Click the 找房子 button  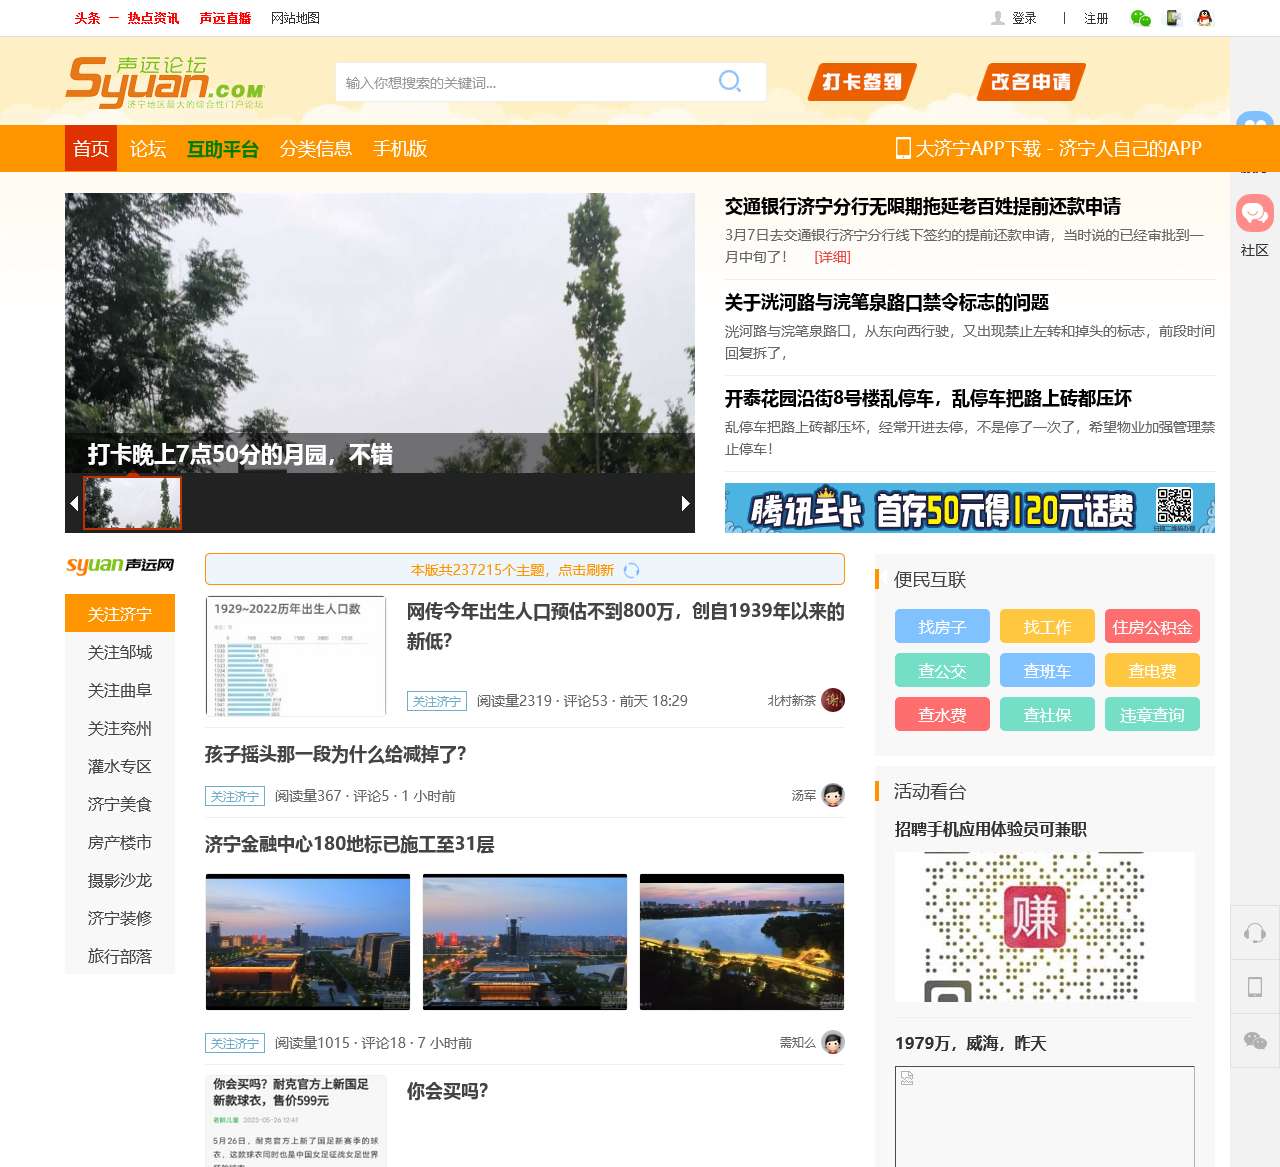coord(942,627)
